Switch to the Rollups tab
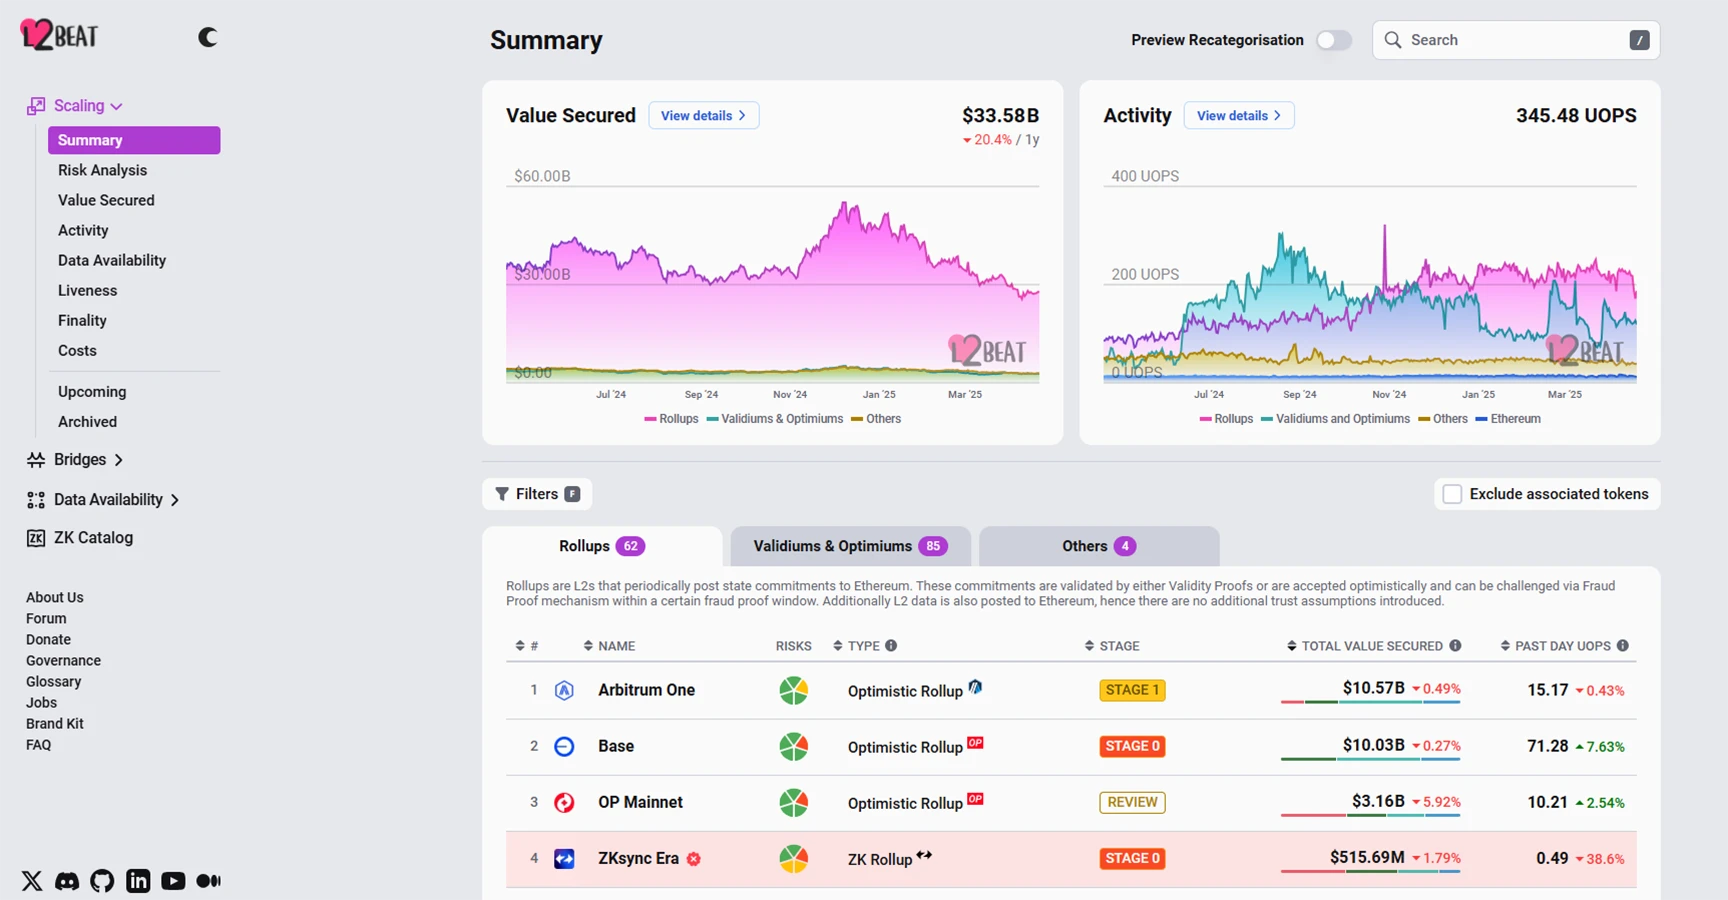This screenshot has height=900, width=1728. pos(602,546)
